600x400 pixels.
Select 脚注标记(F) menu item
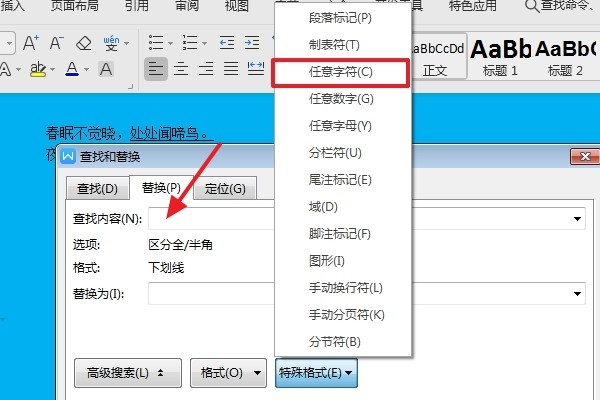342,234
